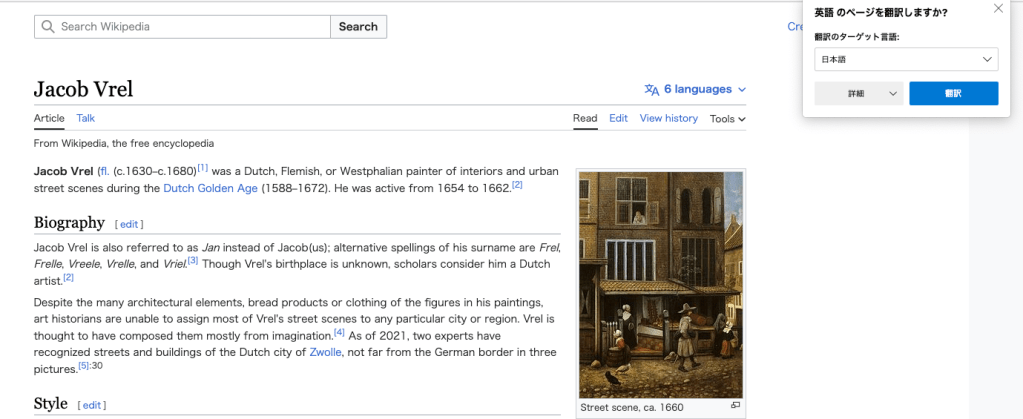1023x419 pixels.
Task: Expand the 詳細 options dropdown
Action: [860, 93]
